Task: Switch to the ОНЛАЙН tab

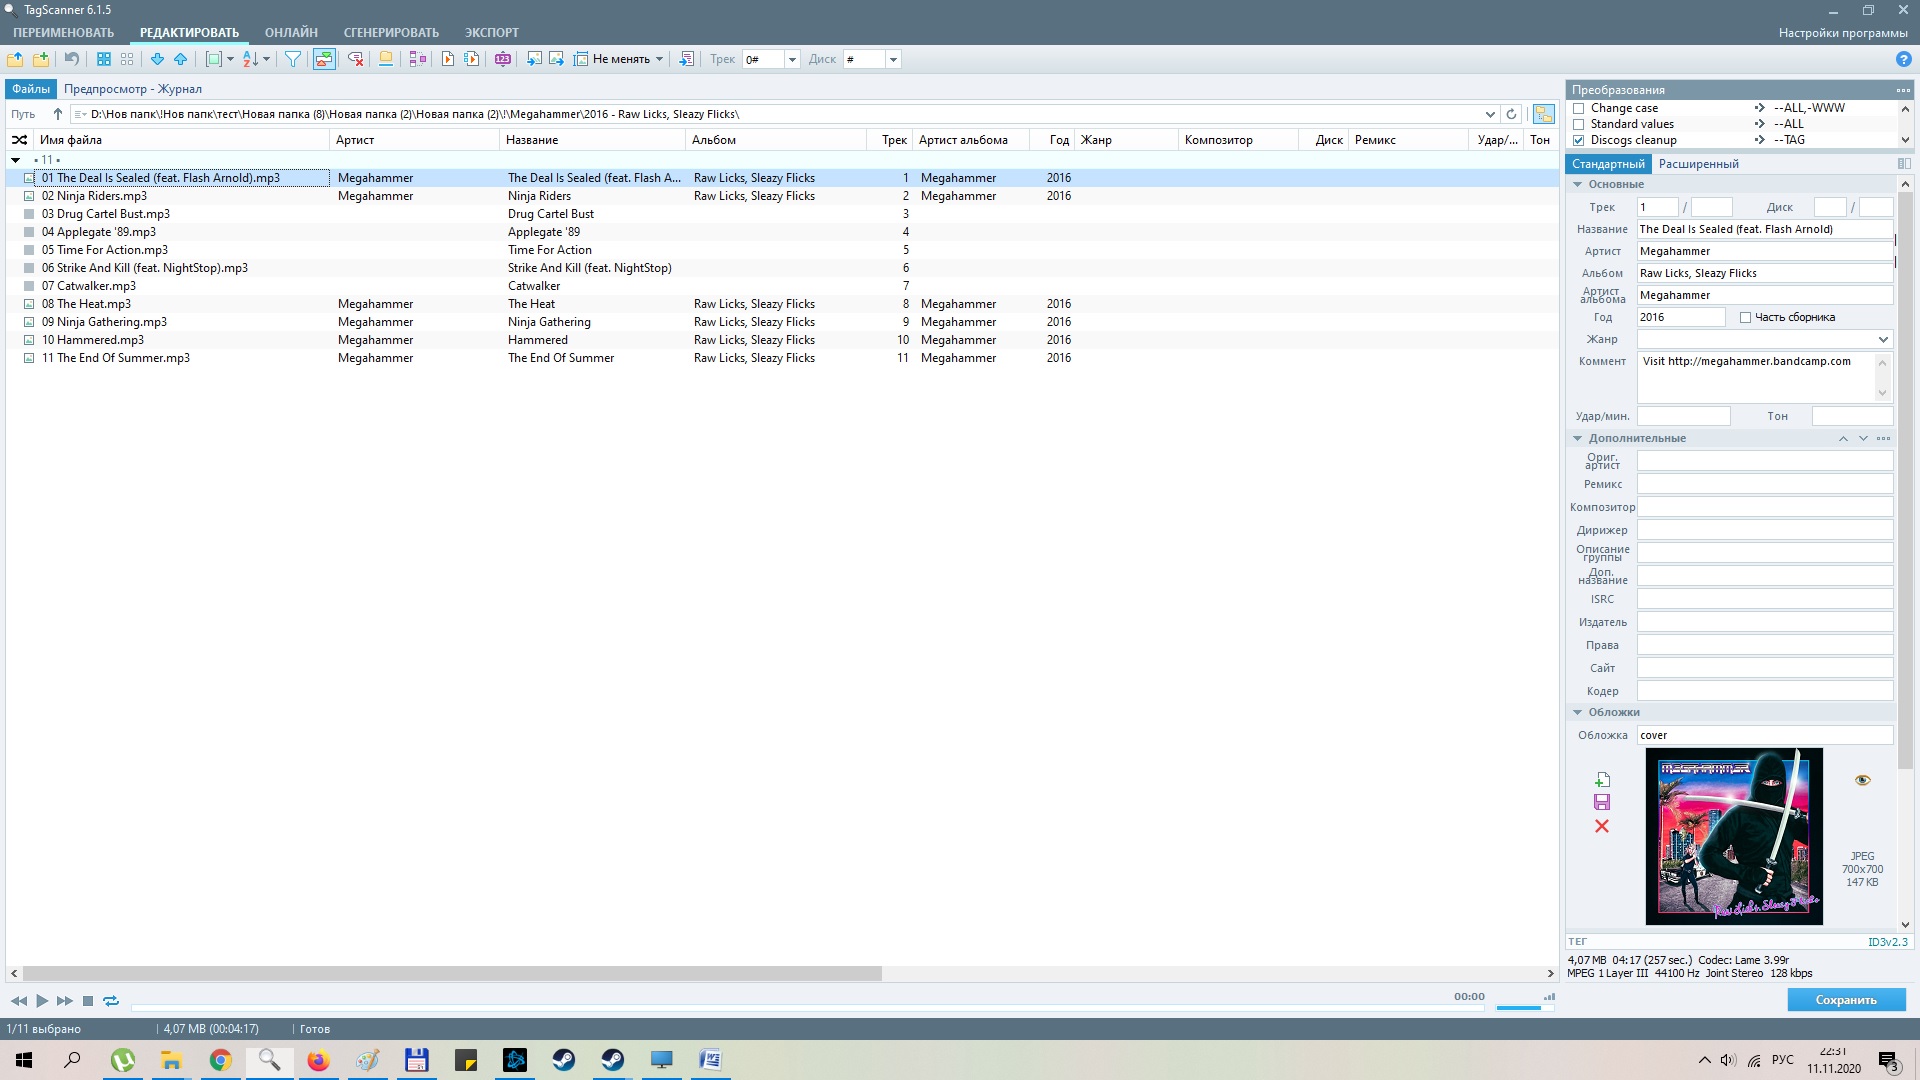Action: tap(291, 32)
